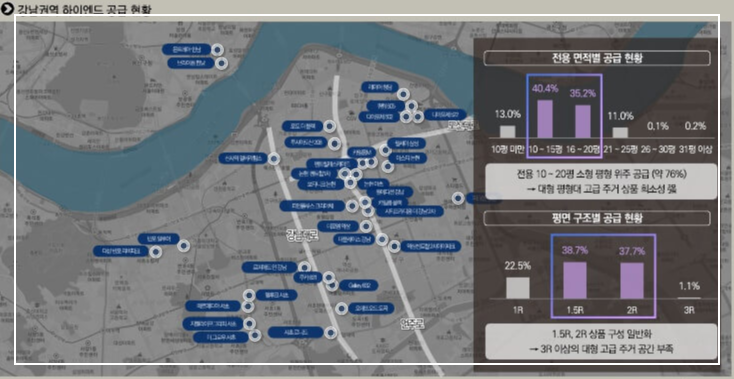Click the '언주로' road label on the map

tap(412, 323)
